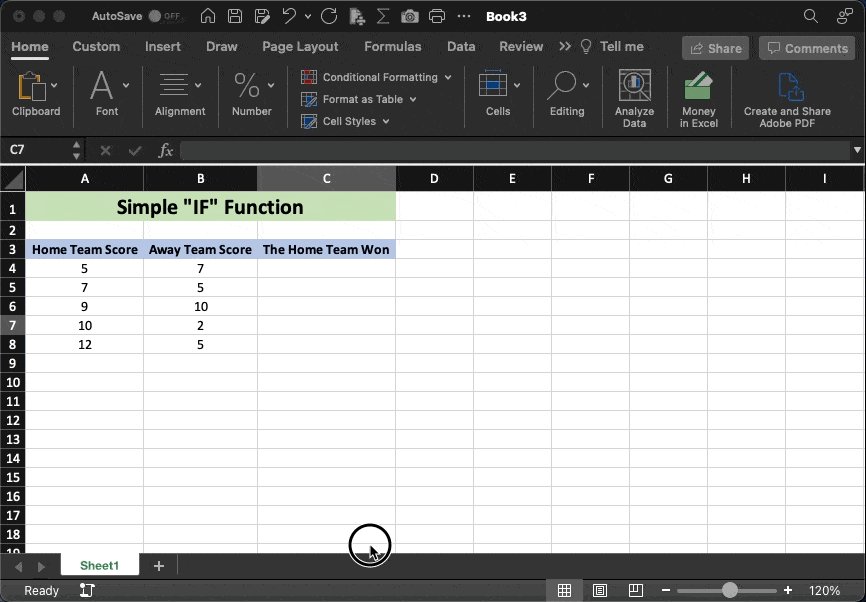Click the Search magnifier in title bar
The height and width of the screenshot is (602, 866).
[x=810, y=16]
